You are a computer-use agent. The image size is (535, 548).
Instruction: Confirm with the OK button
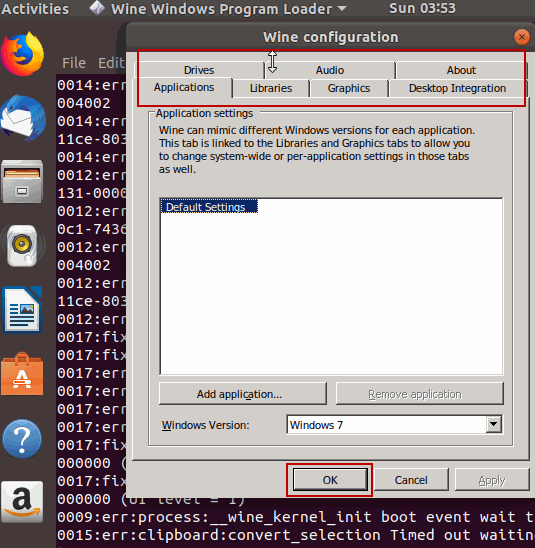[330, 480]
